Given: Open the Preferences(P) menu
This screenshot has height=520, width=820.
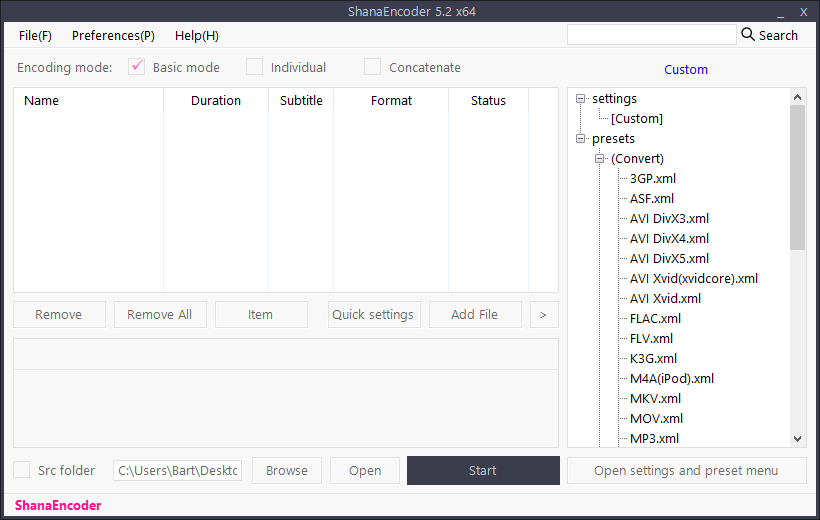Looking at the screenshot, I should pyautogui.click(x=113, y=35).
